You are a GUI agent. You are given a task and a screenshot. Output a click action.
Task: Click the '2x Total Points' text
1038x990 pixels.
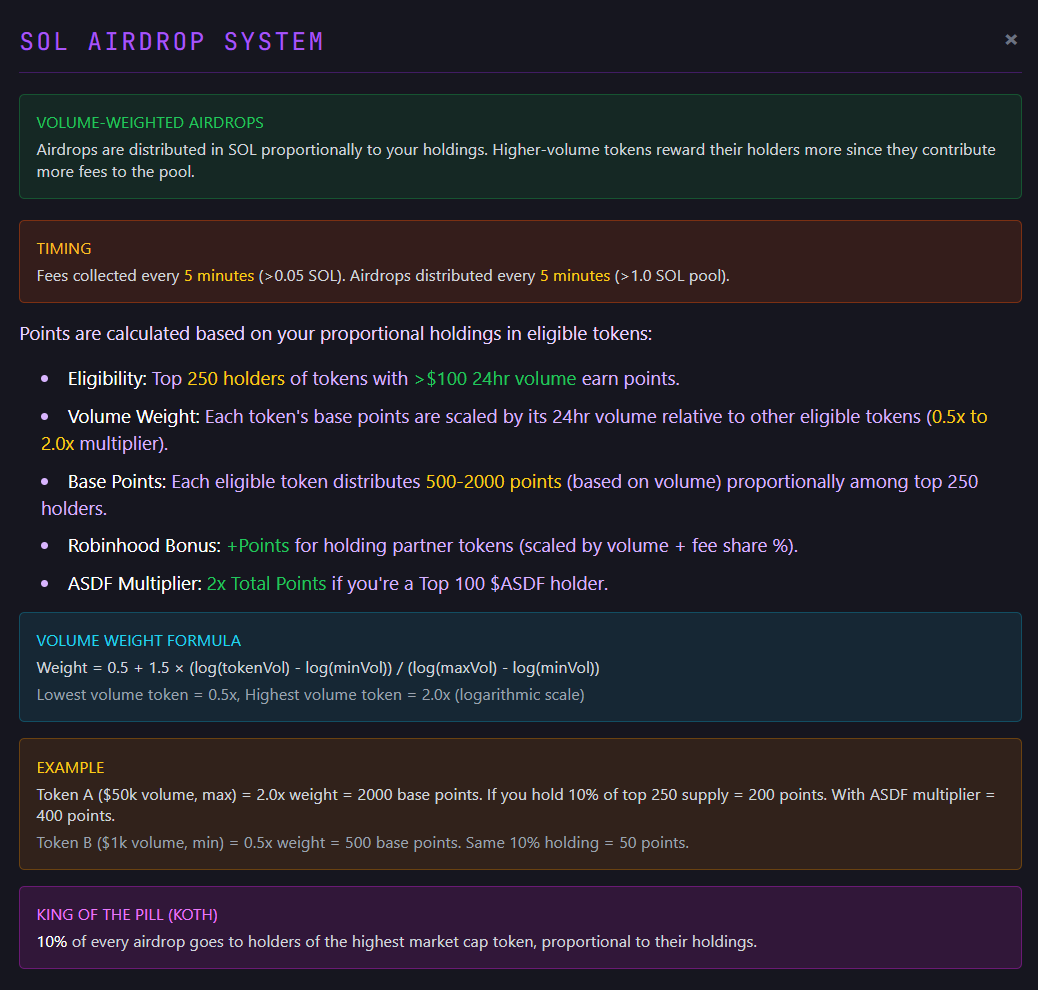click(267, 583)
